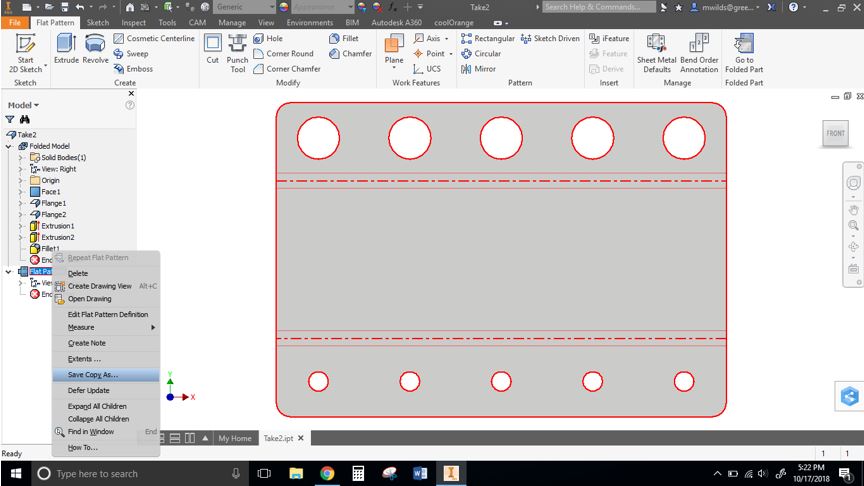The image size is (864, 486).
Task: Open the Punch Tool
Action: (237, 53)
